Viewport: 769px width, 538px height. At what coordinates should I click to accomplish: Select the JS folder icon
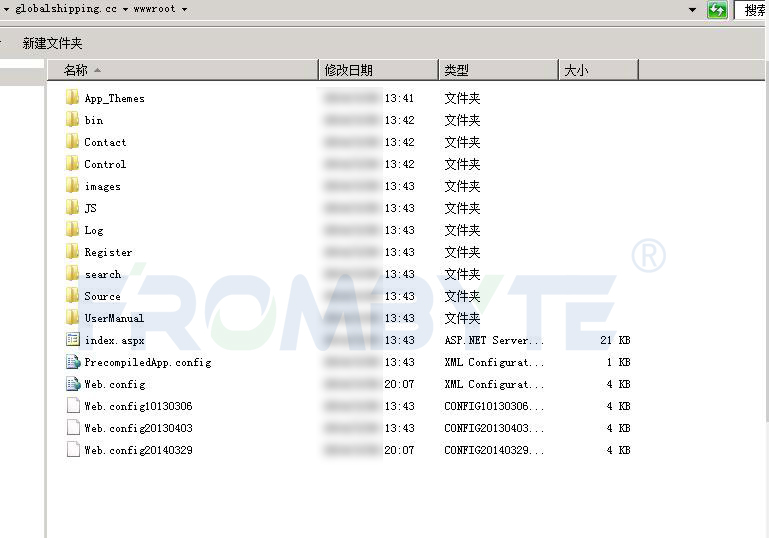[73, 208]
